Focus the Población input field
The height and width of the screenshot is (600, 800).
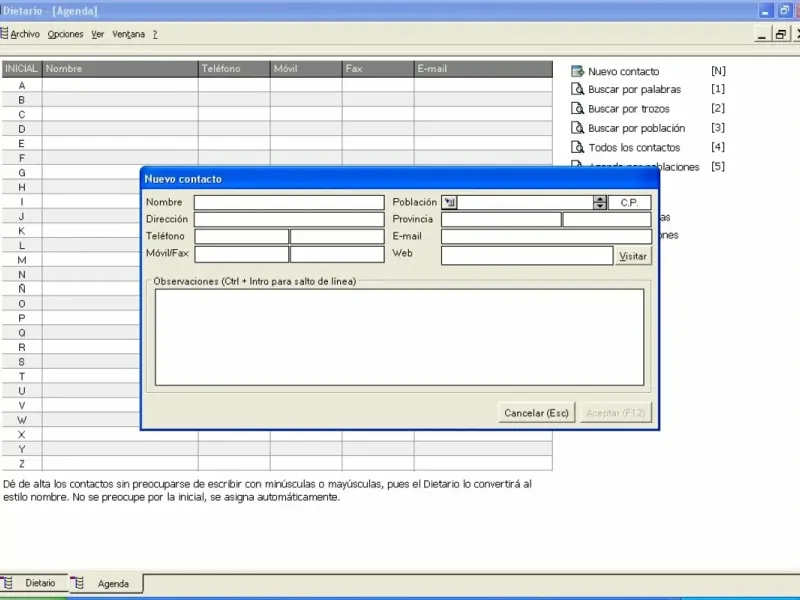(x=525, y=203)
